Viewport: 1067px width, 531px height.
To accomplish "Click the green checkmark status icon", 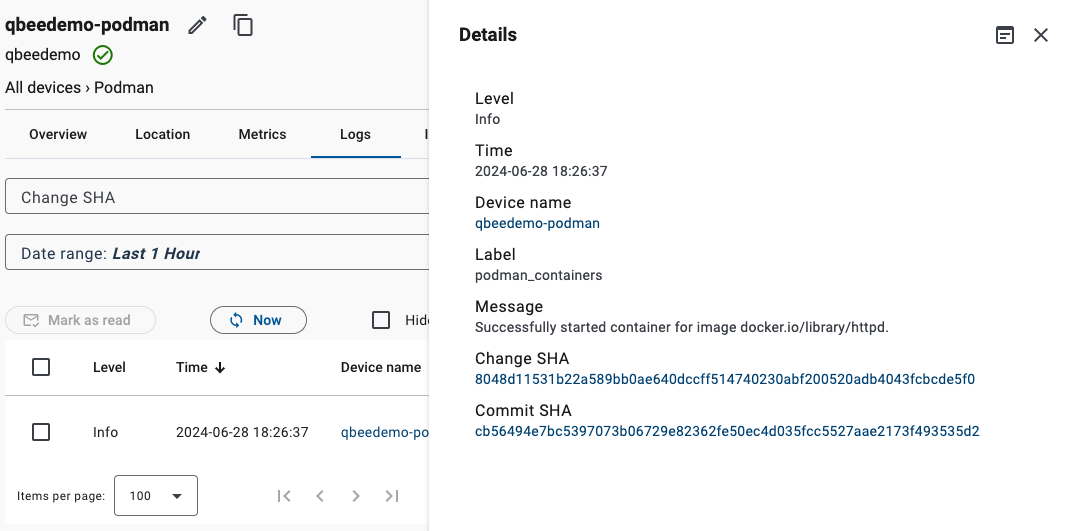I will 102,55.
